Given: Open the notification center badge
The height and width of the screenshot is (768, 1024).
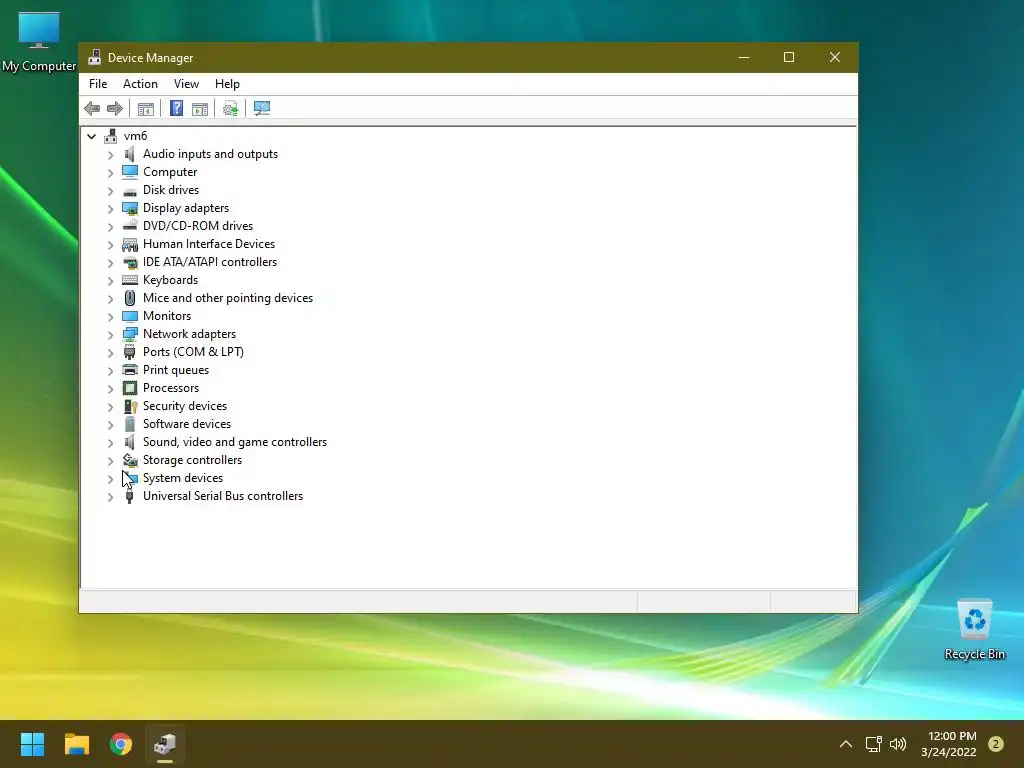Looking at the screenshot, I should (996, 744).
